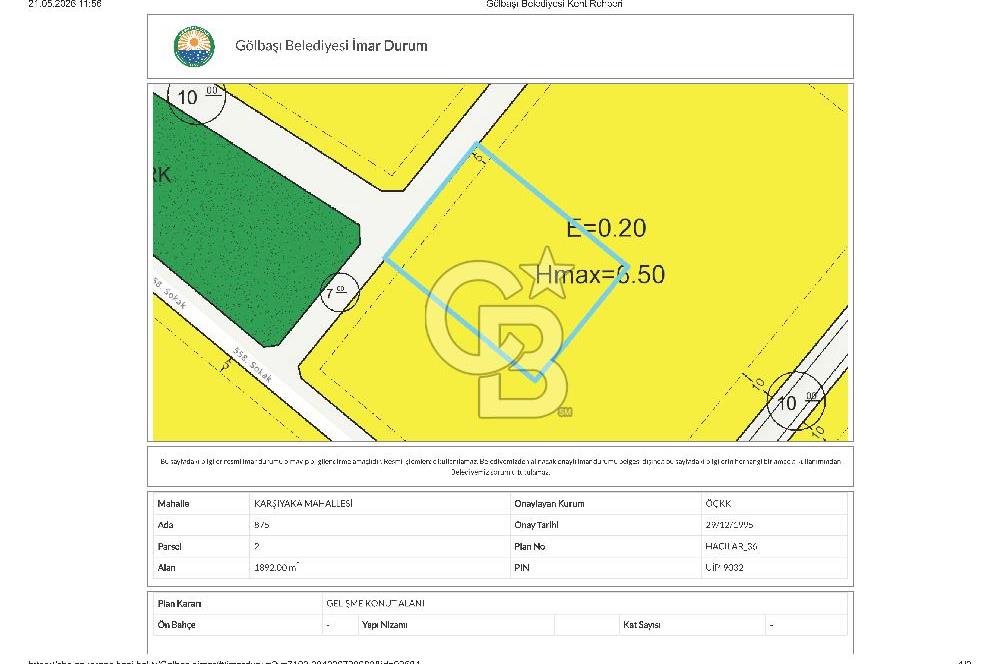This screenshot has width=1000, height=664.
Task: Click the circled "7" road width marker
Action: click(x=339, y=292)
